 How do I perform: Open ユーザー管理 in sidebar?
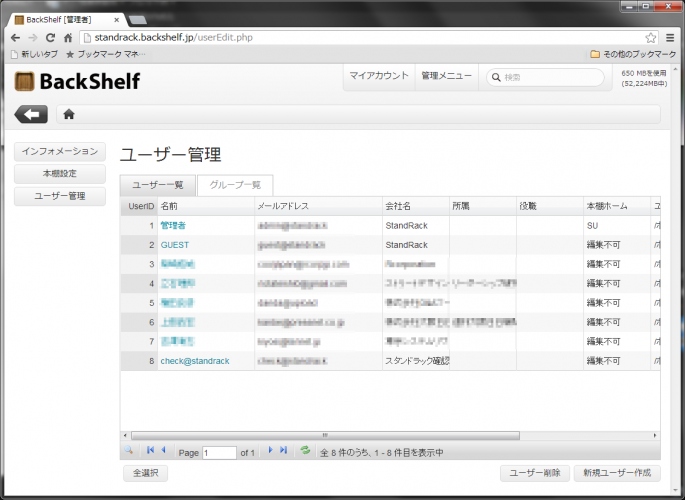point(60,197)
